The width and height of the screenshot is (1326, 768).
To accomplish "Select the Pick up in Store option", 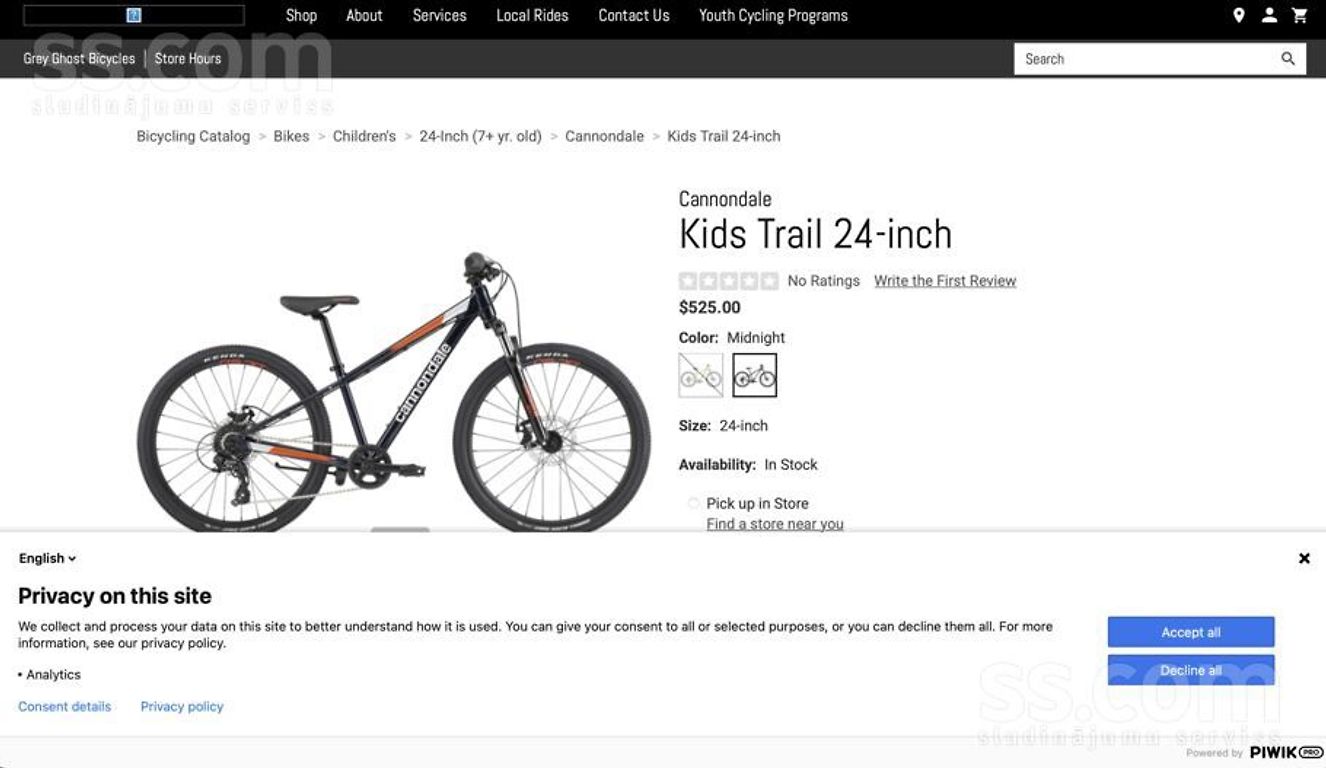I will (x=693, y=503).
